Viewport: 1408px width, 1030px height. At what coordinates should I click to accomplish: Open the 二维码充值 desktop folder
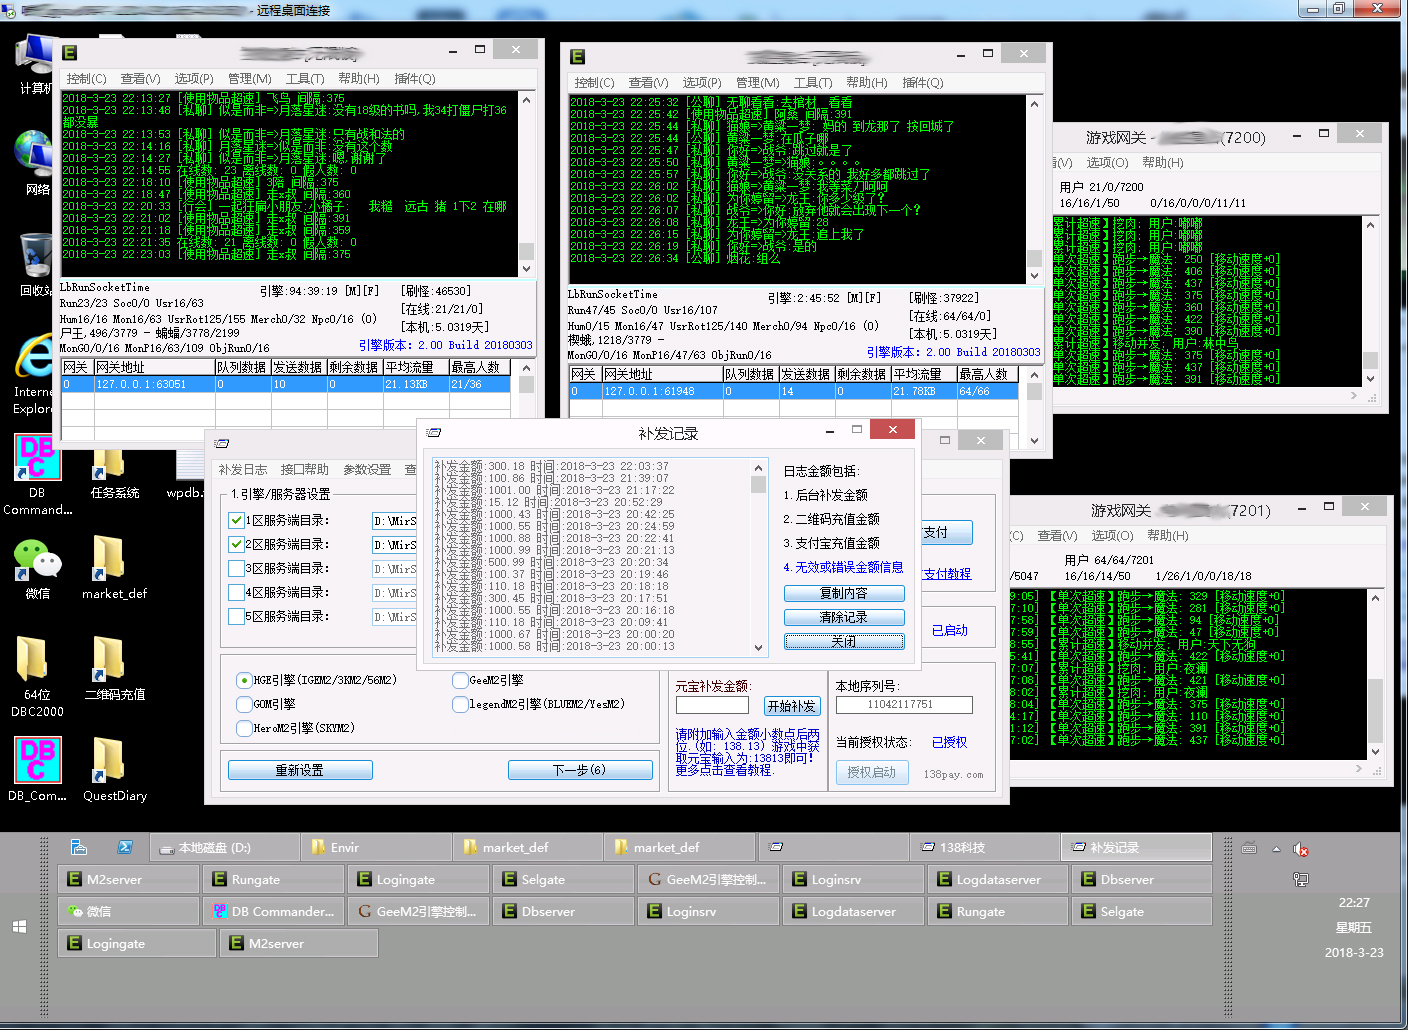point(108,662)
